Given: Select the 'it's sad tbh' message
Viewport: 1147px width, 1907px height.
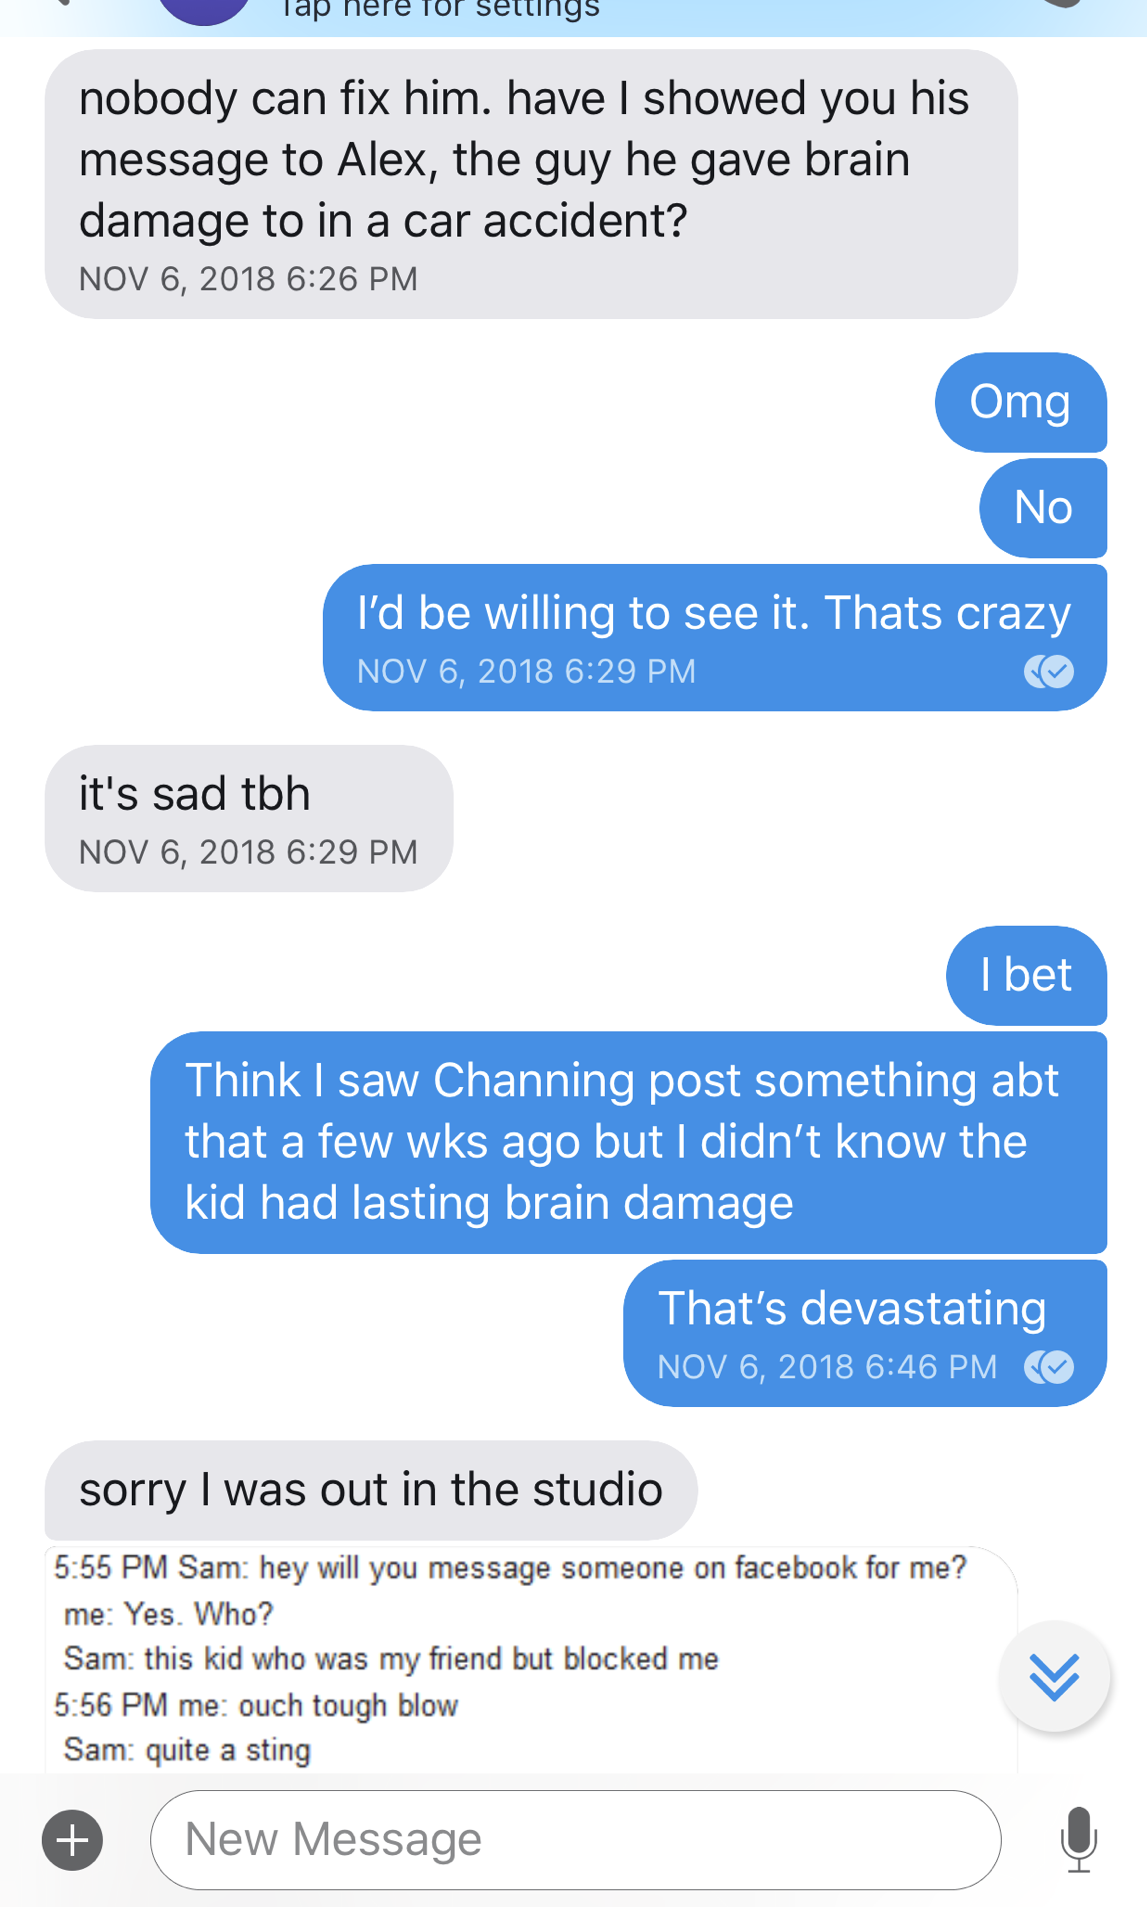Looking at the screenshot, I should click(249, 818).
